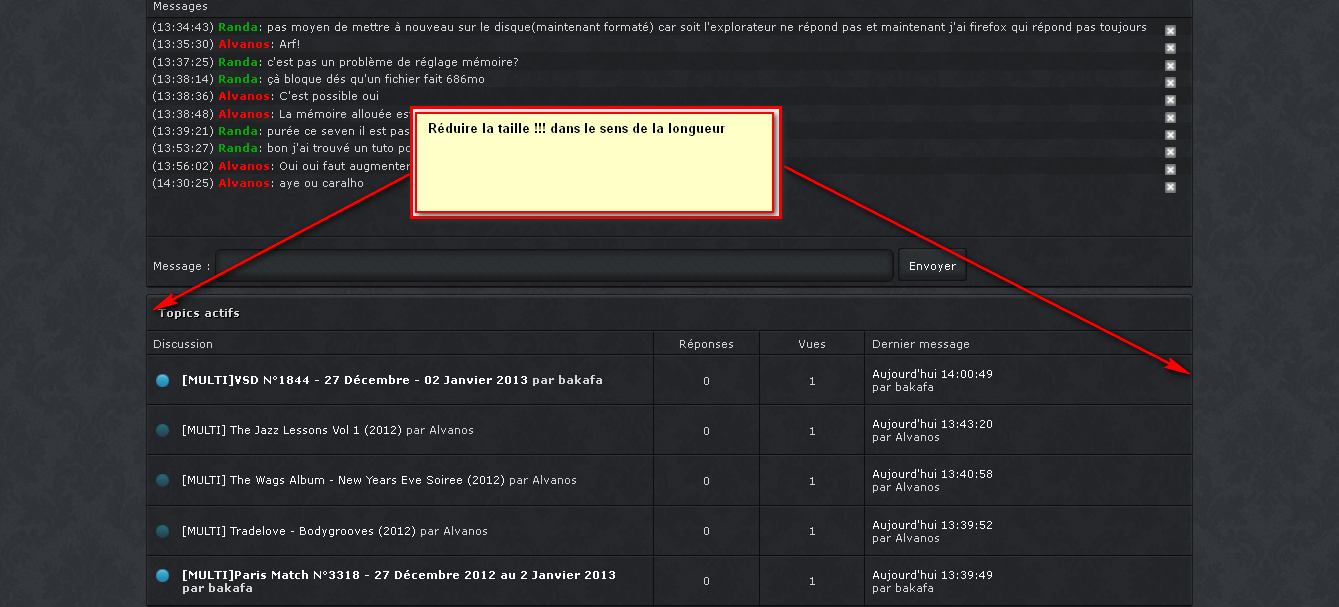Open last message dated Aujourd'hui 13:39:52
Image resolution: width=1339 pixels, height=607 pixels.
[x=932, y=525]
